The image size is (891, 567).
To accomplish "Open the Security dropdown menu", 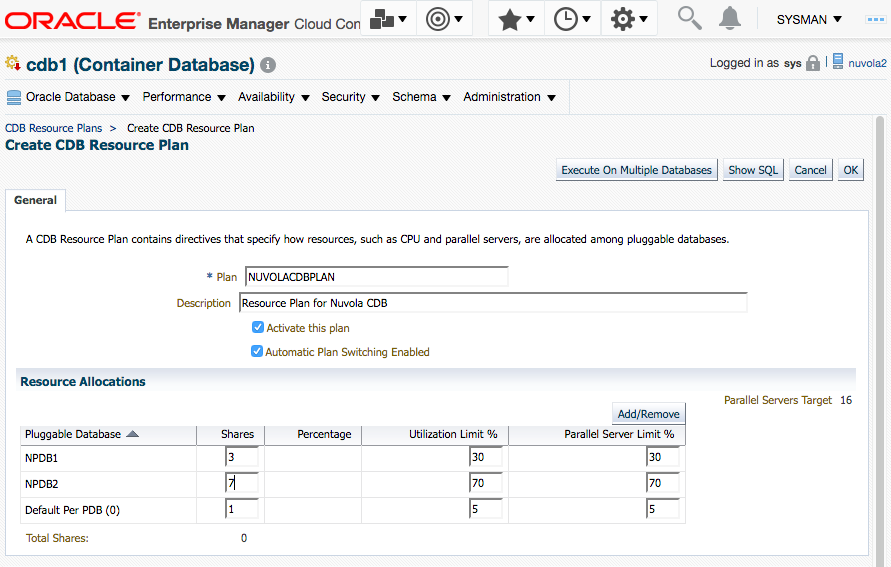I will (x=350, y=97).
